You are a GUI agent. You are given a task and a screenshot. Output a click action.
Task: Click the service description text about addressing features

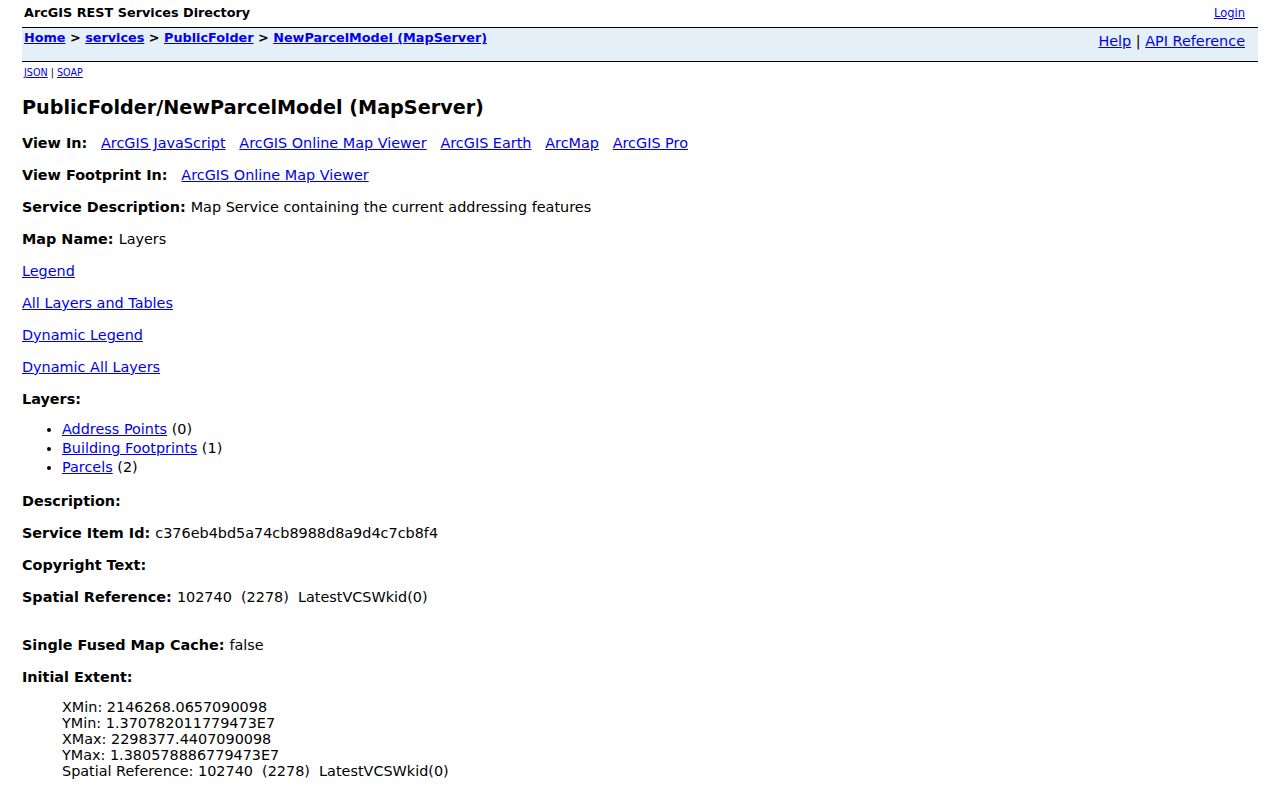391,207
